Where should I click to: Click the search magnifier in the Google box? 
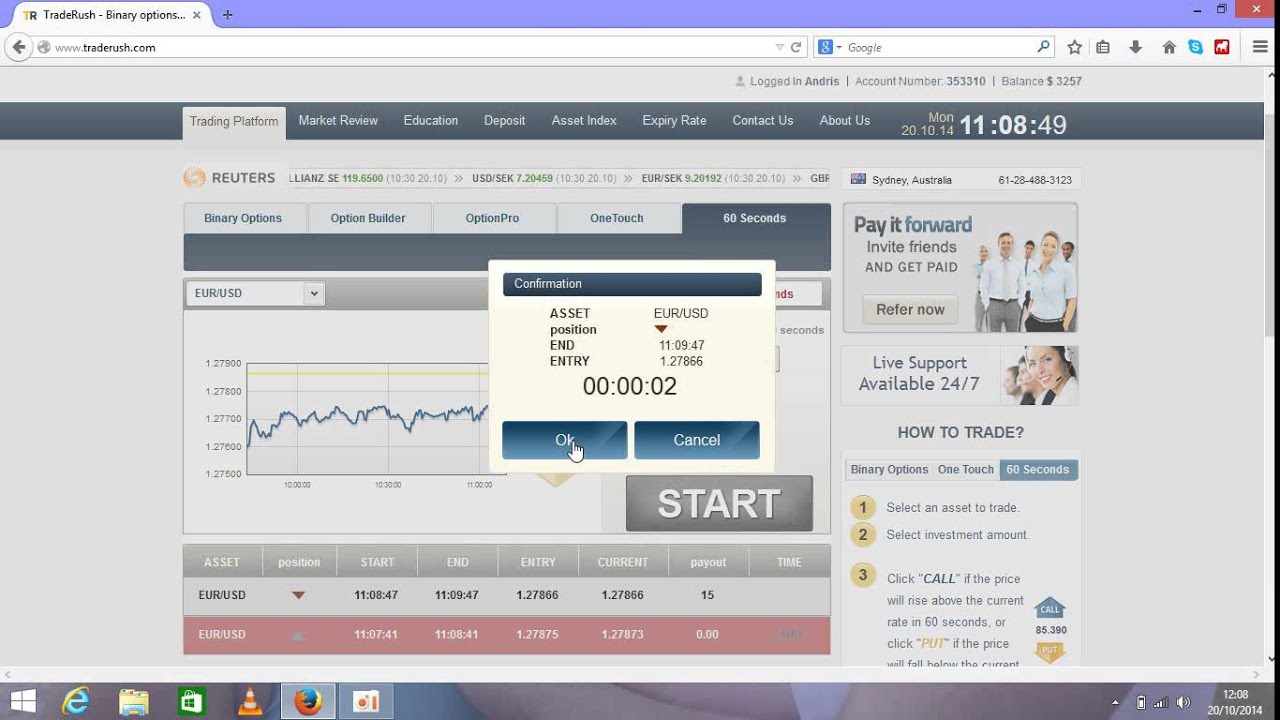1044,47
